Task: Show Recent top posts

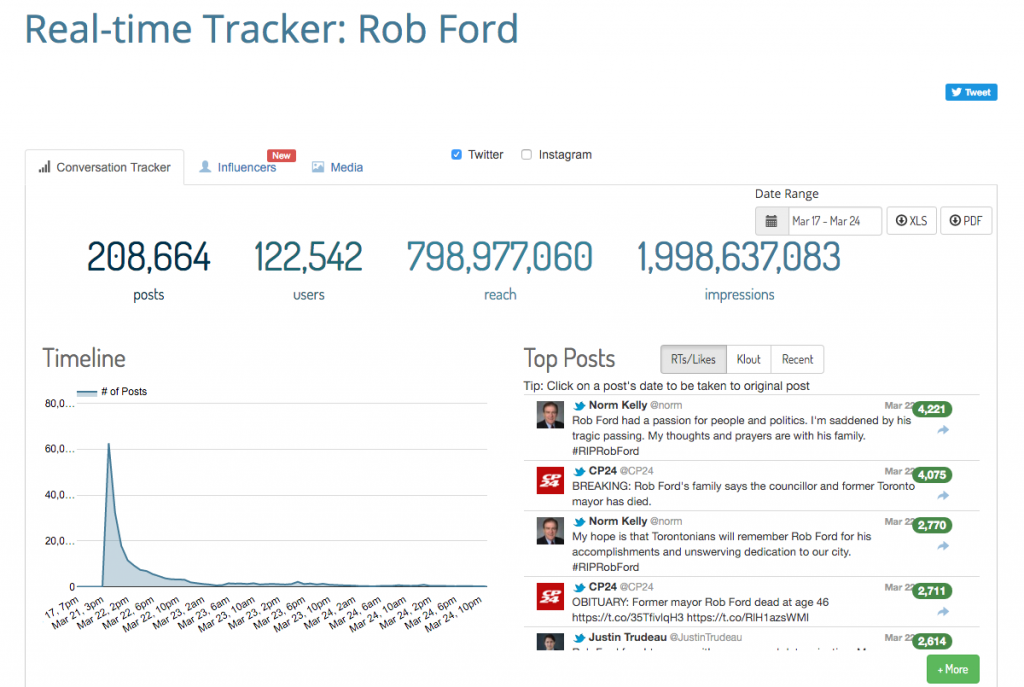Action: (x=797, y=359)
